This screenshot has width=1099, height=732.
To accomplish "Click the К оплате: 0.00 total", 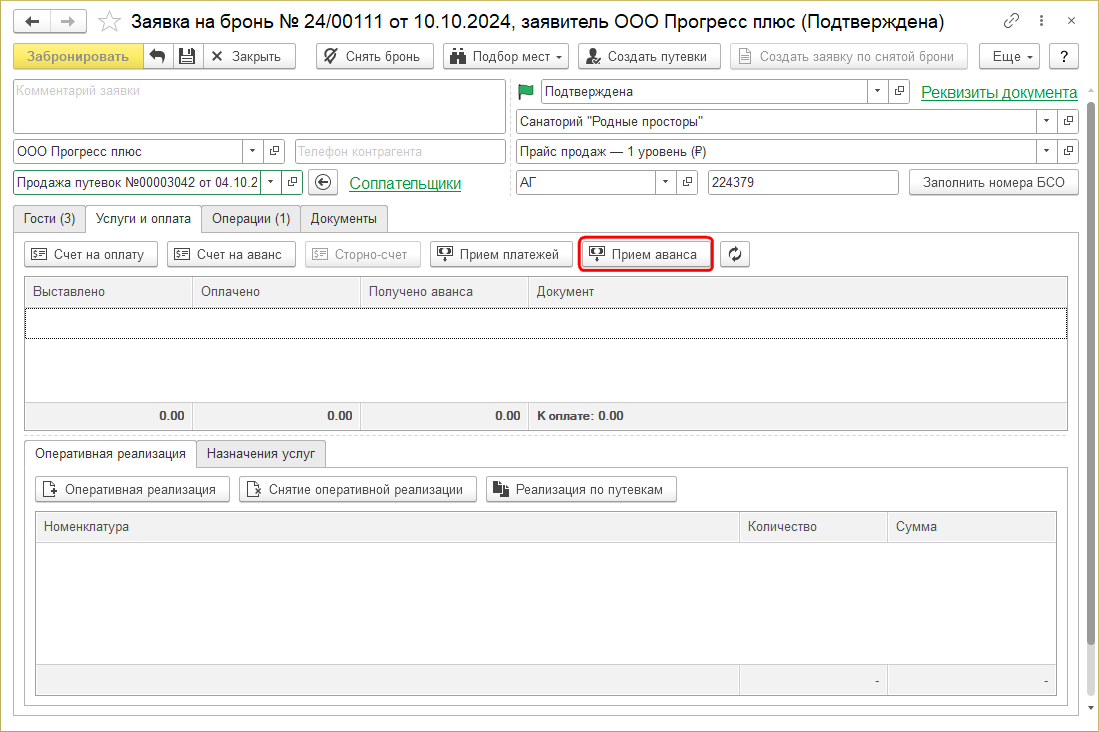I will [580, 416].
